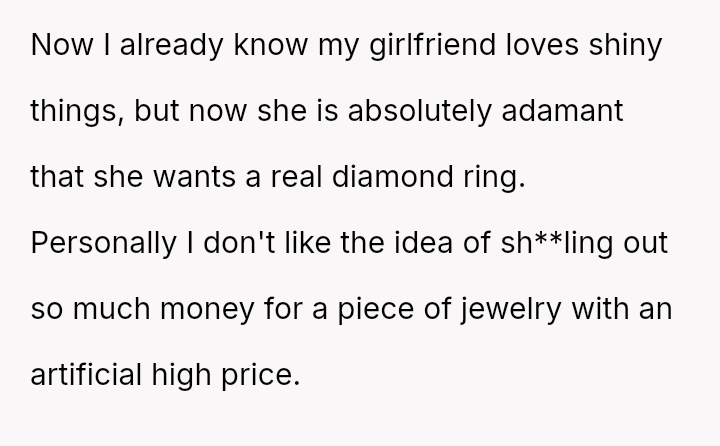This screenshot has width=720, height=446.
Task: Click the word "artificial"
Action: (86, 374)
